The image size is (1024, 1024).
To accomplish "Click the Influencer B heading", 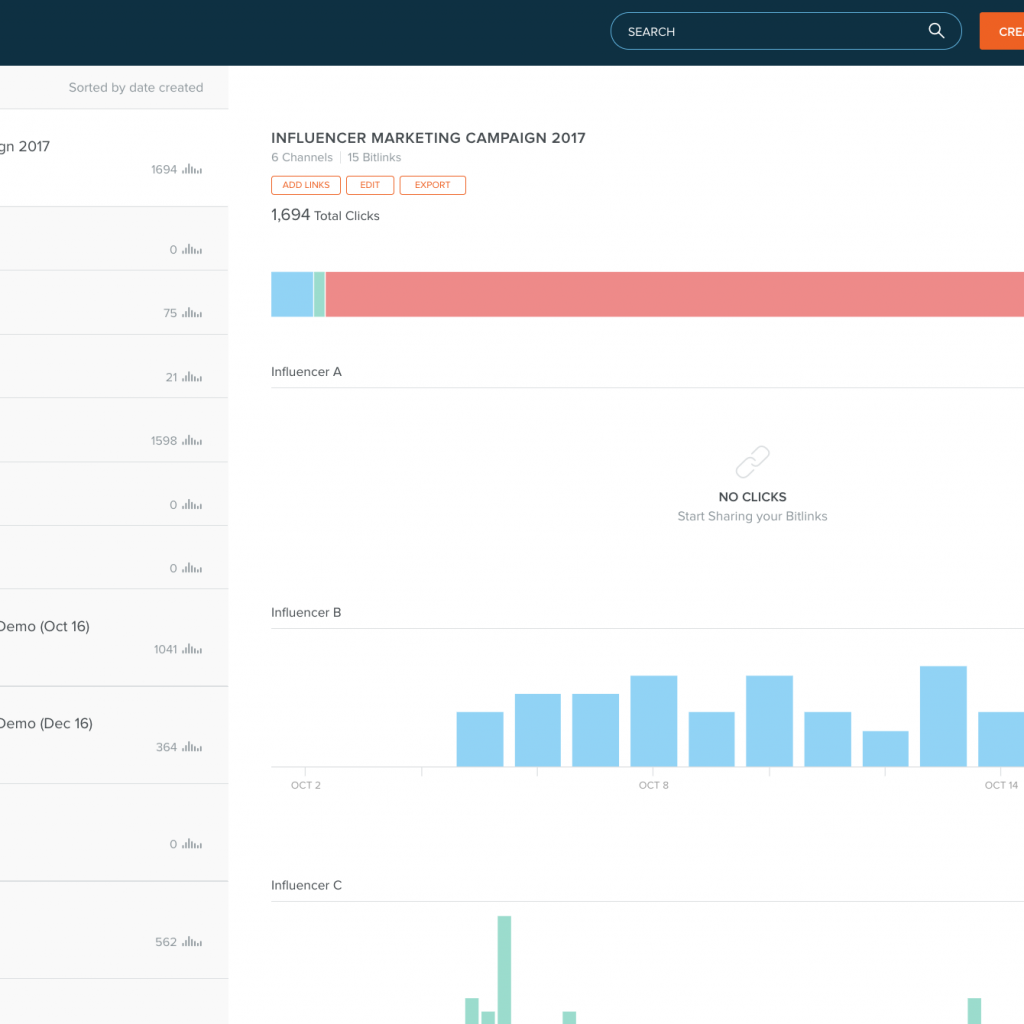I will coord(306,613).
